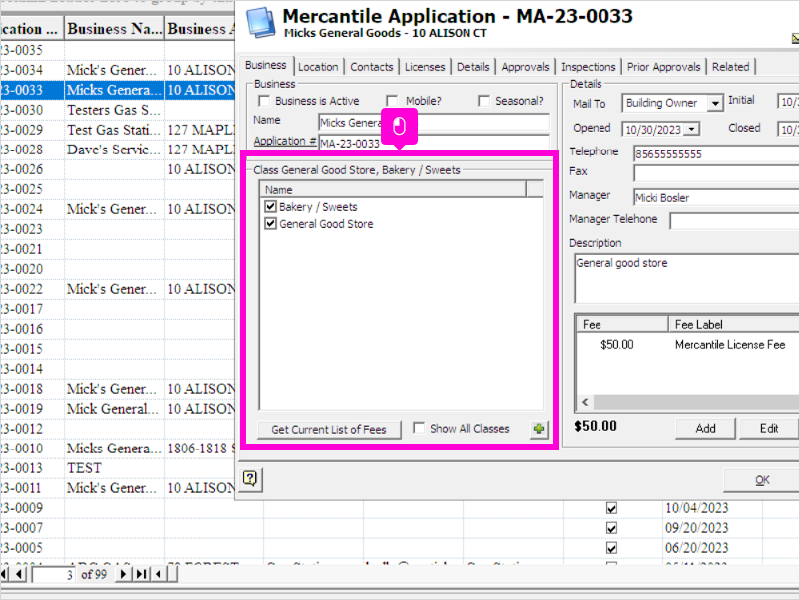Go to previous page arrow

pos(19,574)
